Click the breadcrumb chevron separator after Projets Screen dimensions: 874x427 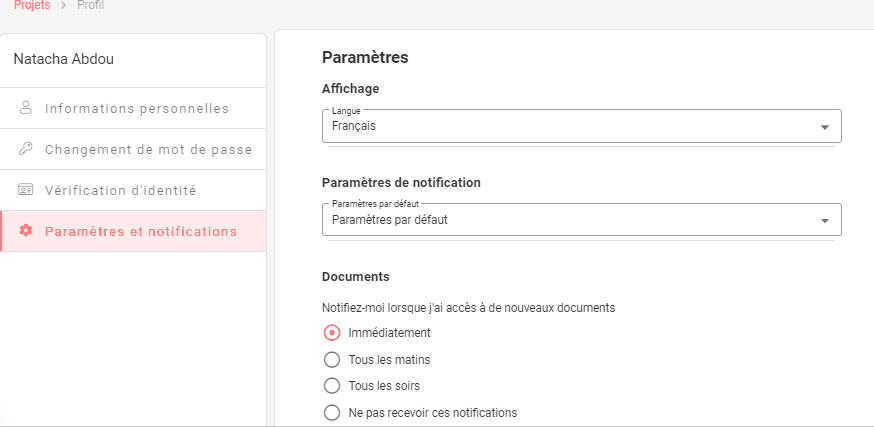click(62, 6)
